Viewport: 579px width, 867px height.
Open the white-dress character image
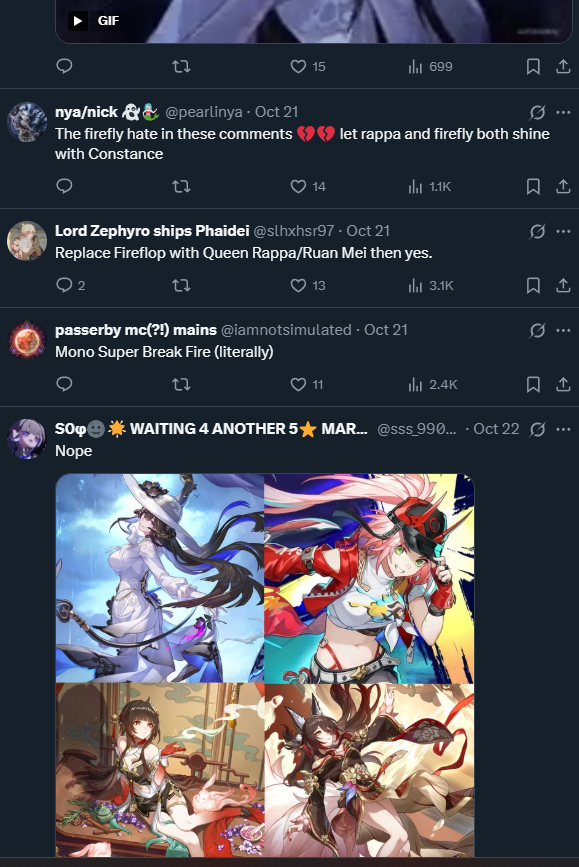(160, 578)
